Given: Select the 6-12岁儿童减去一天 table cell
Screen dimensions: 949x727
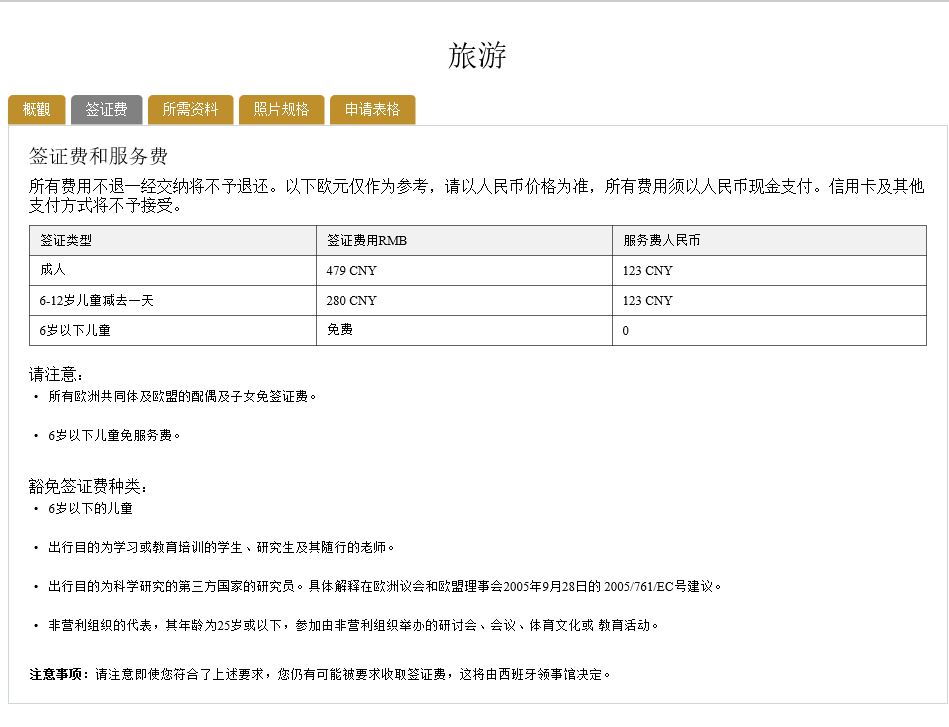Looking at the screenshot, I should tap(96, 300).
